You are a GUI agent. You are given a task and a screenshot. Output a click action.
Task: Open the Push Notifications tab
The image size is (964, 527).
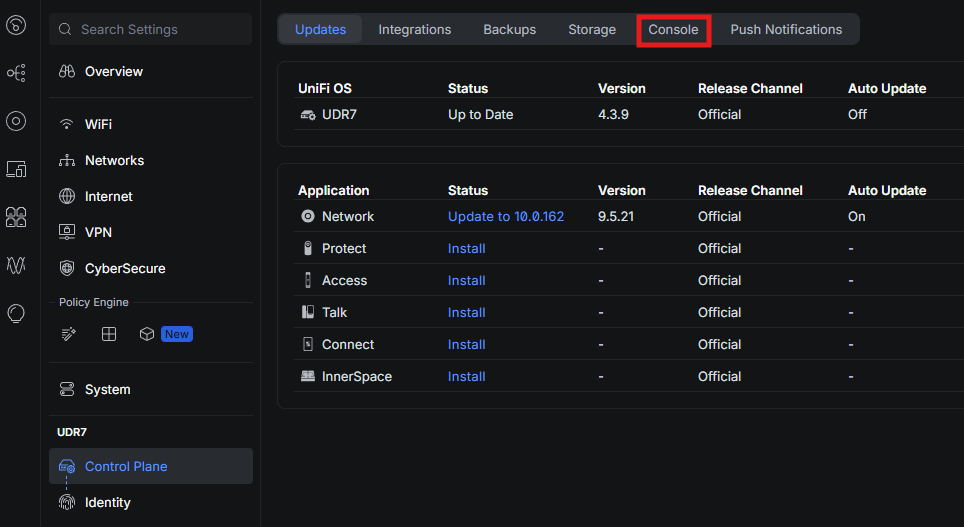pos(786,29)
